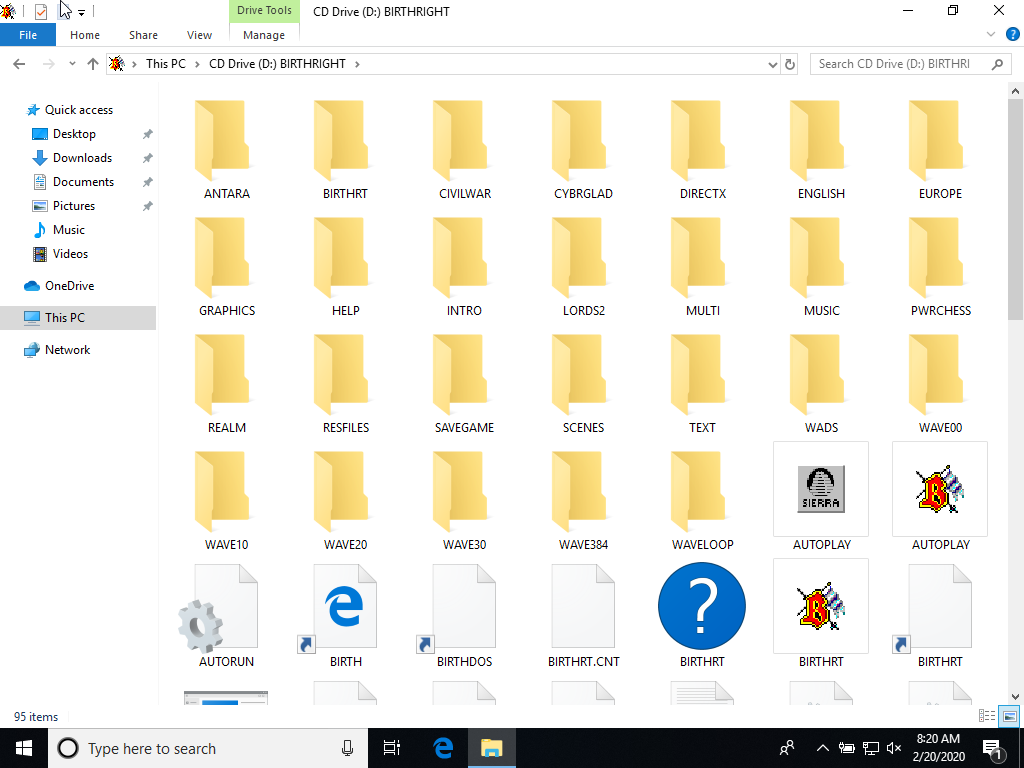Click CD Drive (D:) BIRTHRIGHT path segment
Screen dimensions: 1024x768
[x=277, y=64]
